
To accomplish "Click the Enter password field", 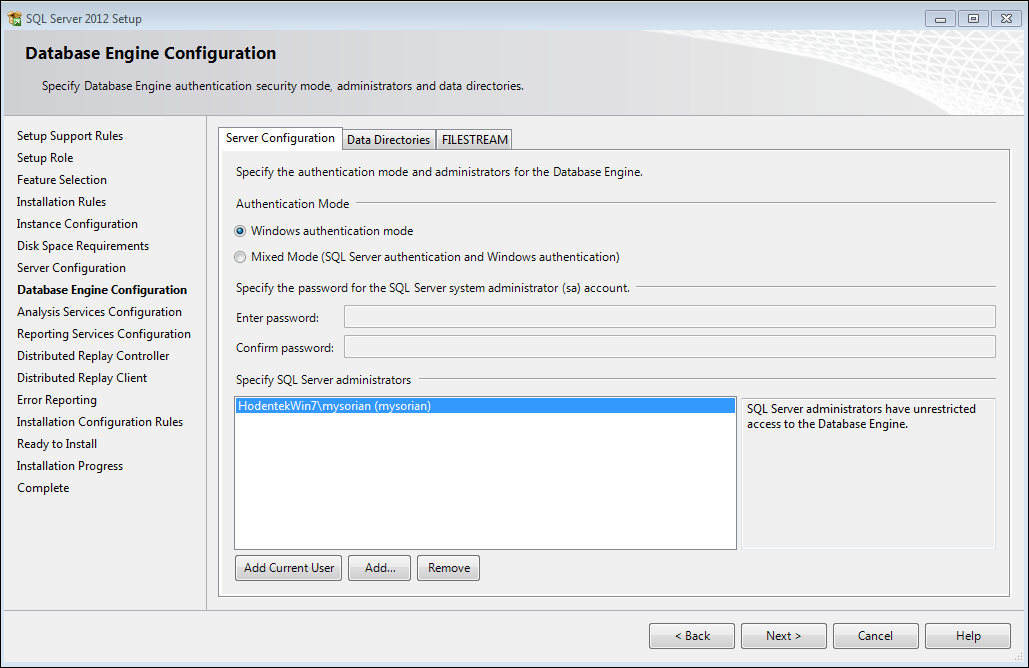I will [x=669, y=318].
